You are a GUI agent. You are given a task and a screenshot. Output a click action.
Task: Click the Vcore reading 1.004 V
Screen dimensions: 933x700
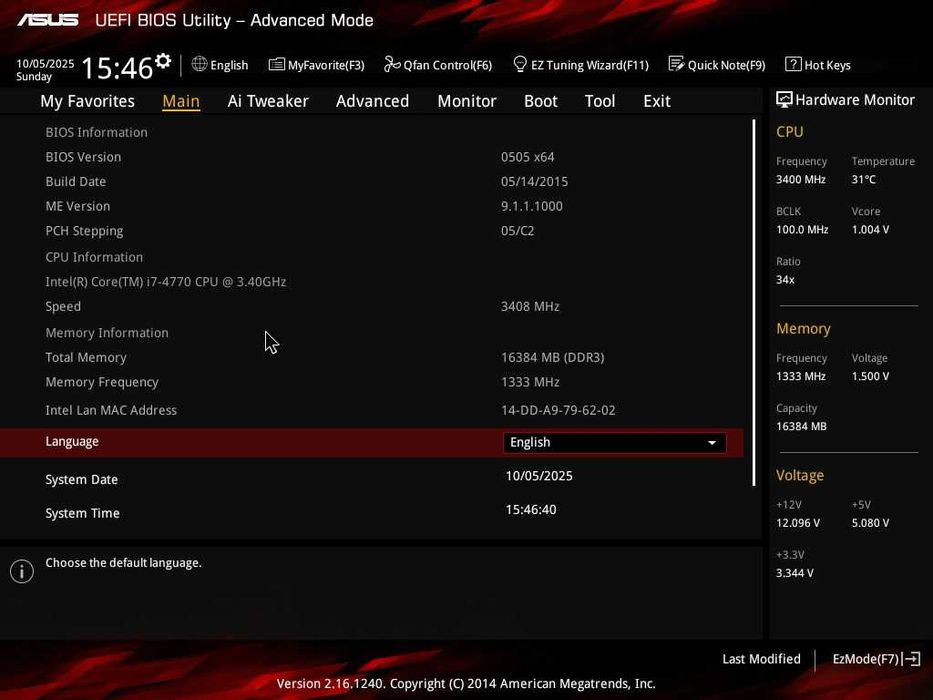(870, 230)
